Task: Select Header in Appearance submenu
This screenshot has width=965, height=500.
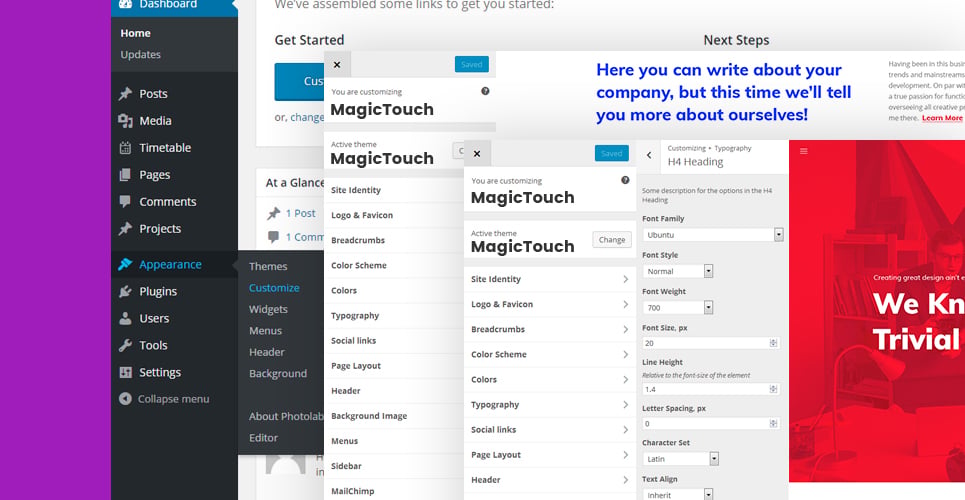Action: click(x=266, y=352)
